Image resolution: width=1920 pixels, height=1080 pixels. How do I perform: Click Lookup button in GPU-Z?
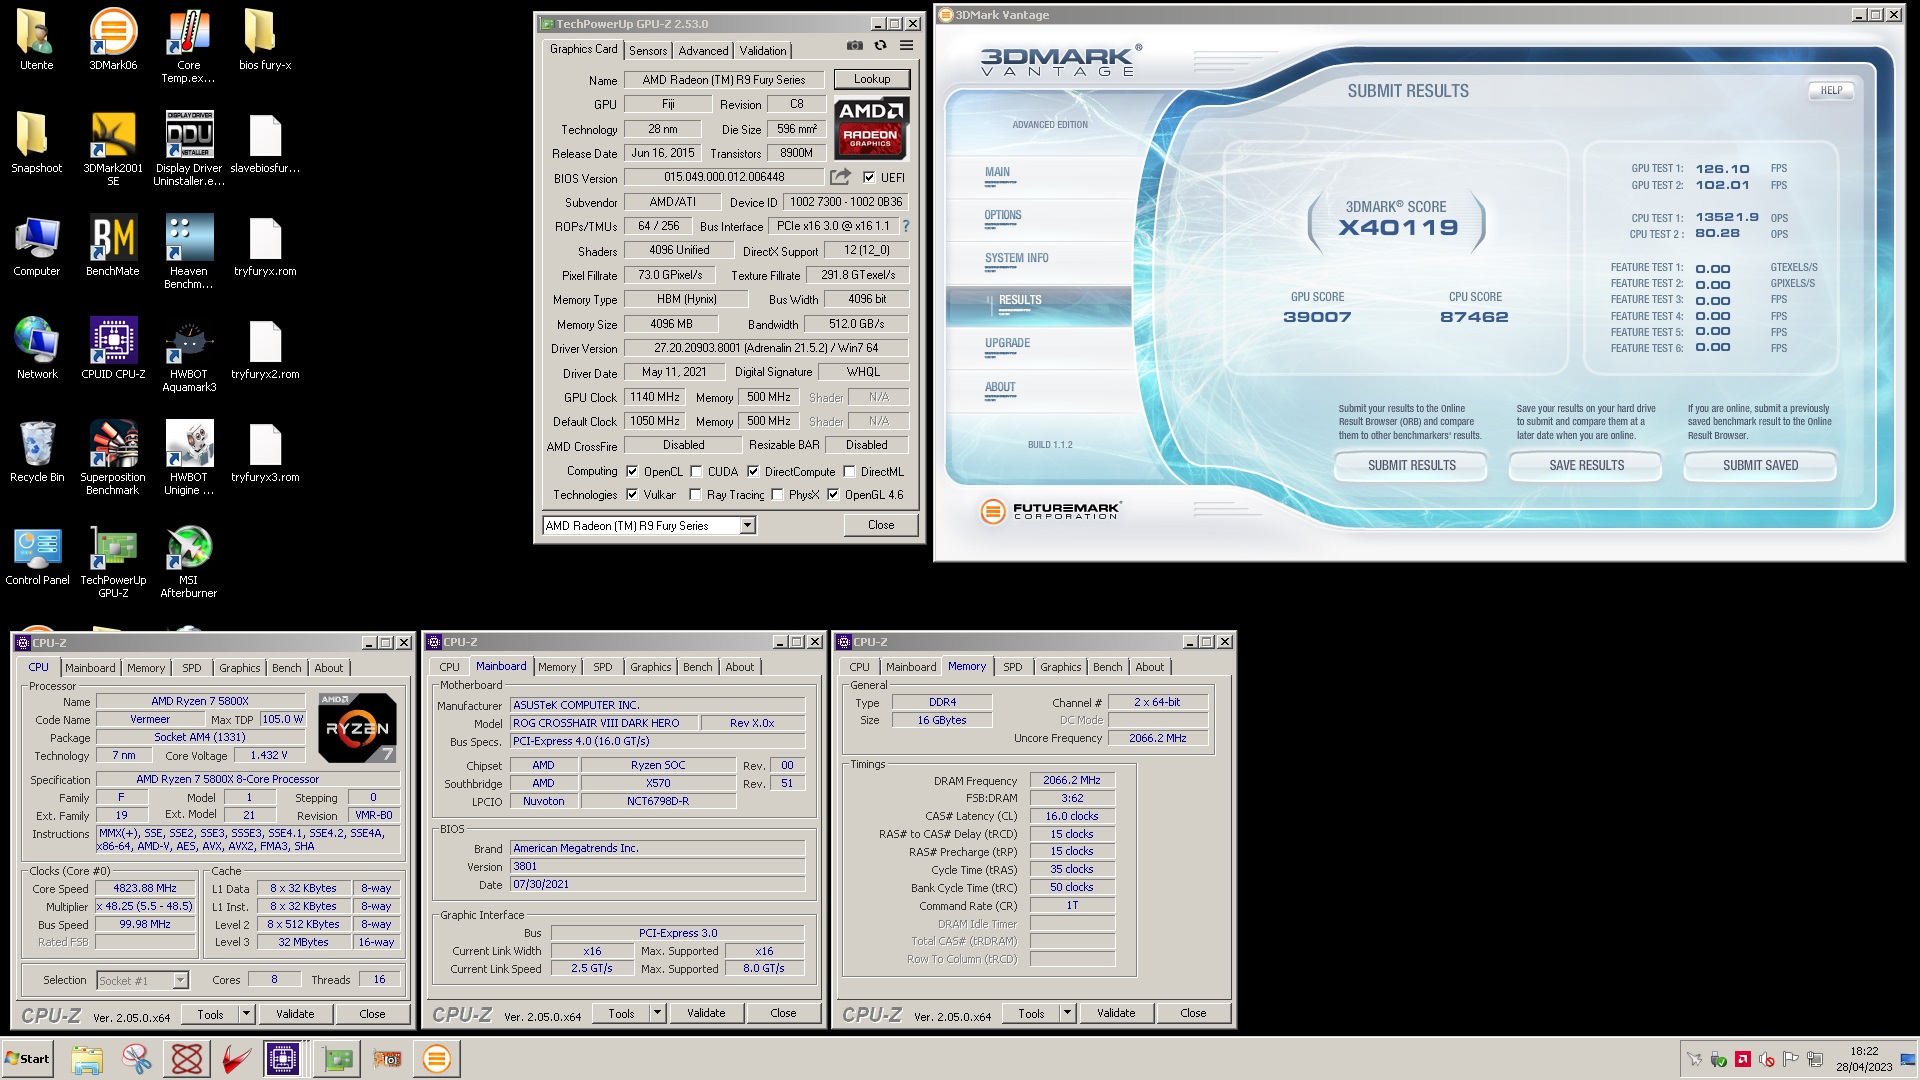coord(872,79)
